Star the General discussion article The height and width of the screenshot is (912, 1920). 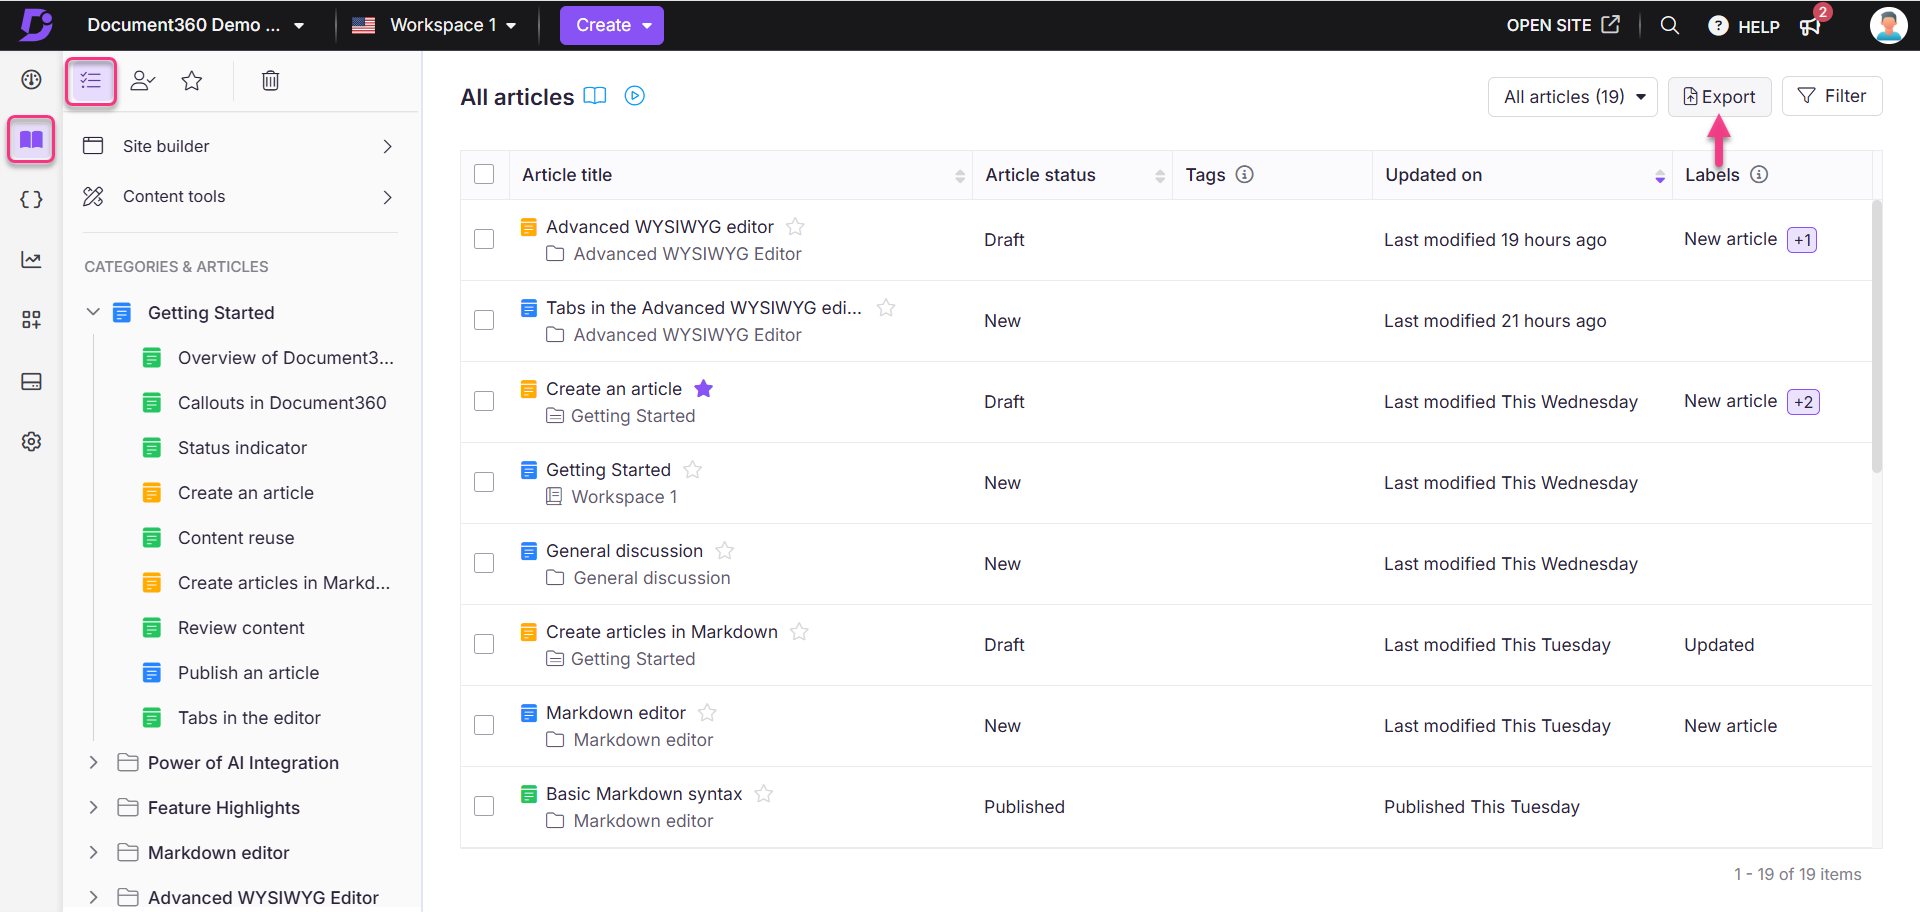point(724,551)
